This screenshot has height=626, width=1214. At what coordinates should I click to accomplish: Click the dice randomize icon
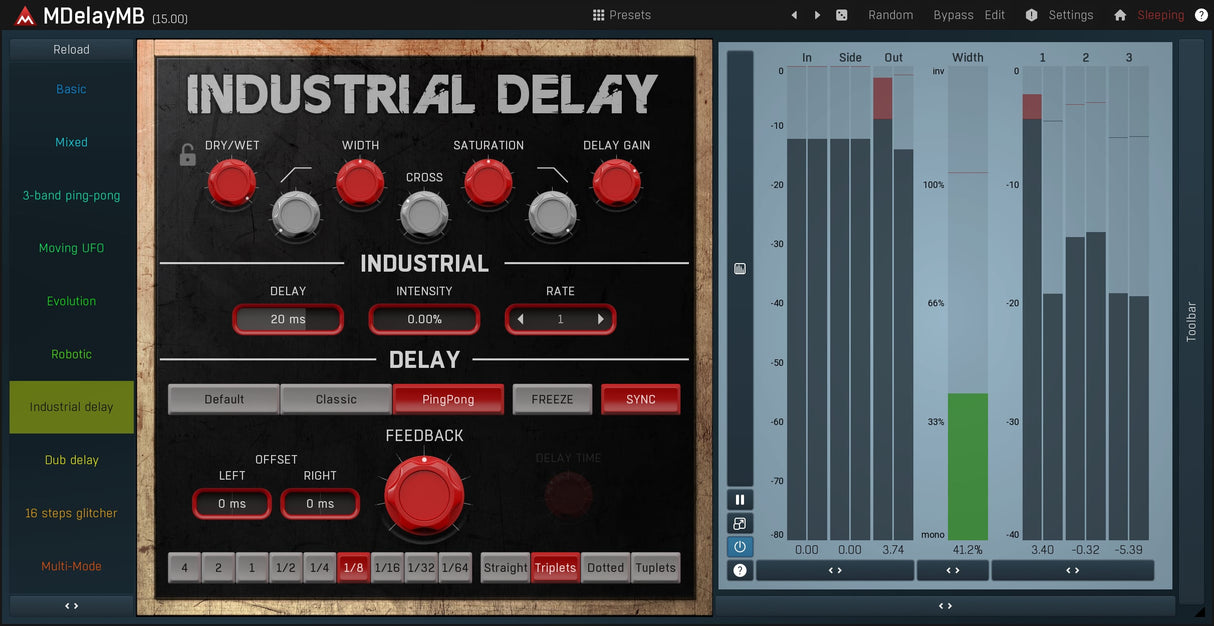coord(842,15)
